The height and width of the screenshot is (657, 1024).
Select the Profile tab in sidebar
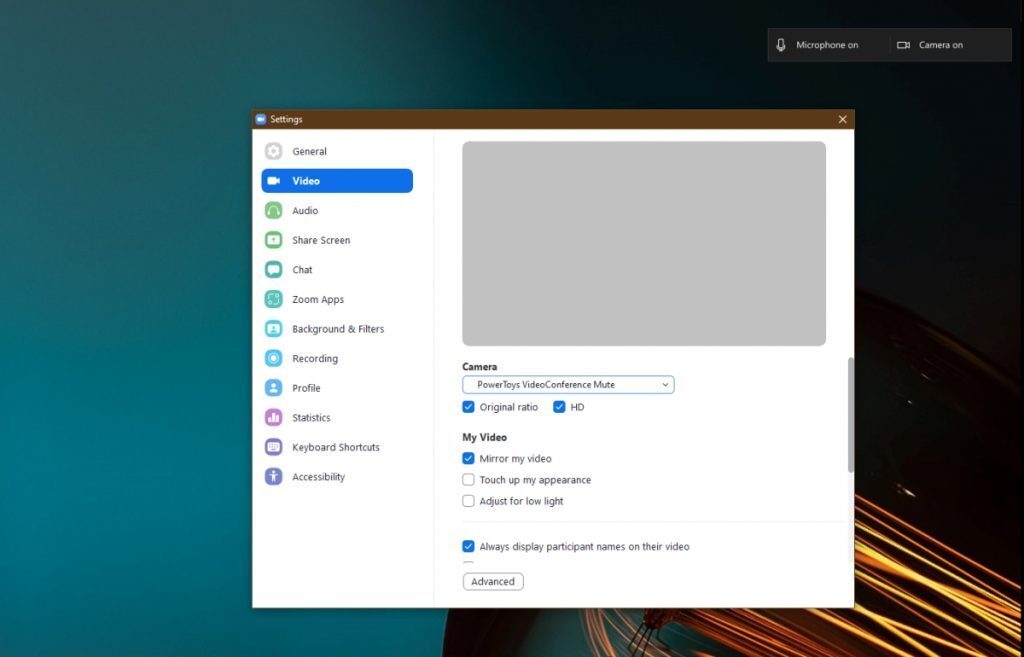tap(273, 388)
